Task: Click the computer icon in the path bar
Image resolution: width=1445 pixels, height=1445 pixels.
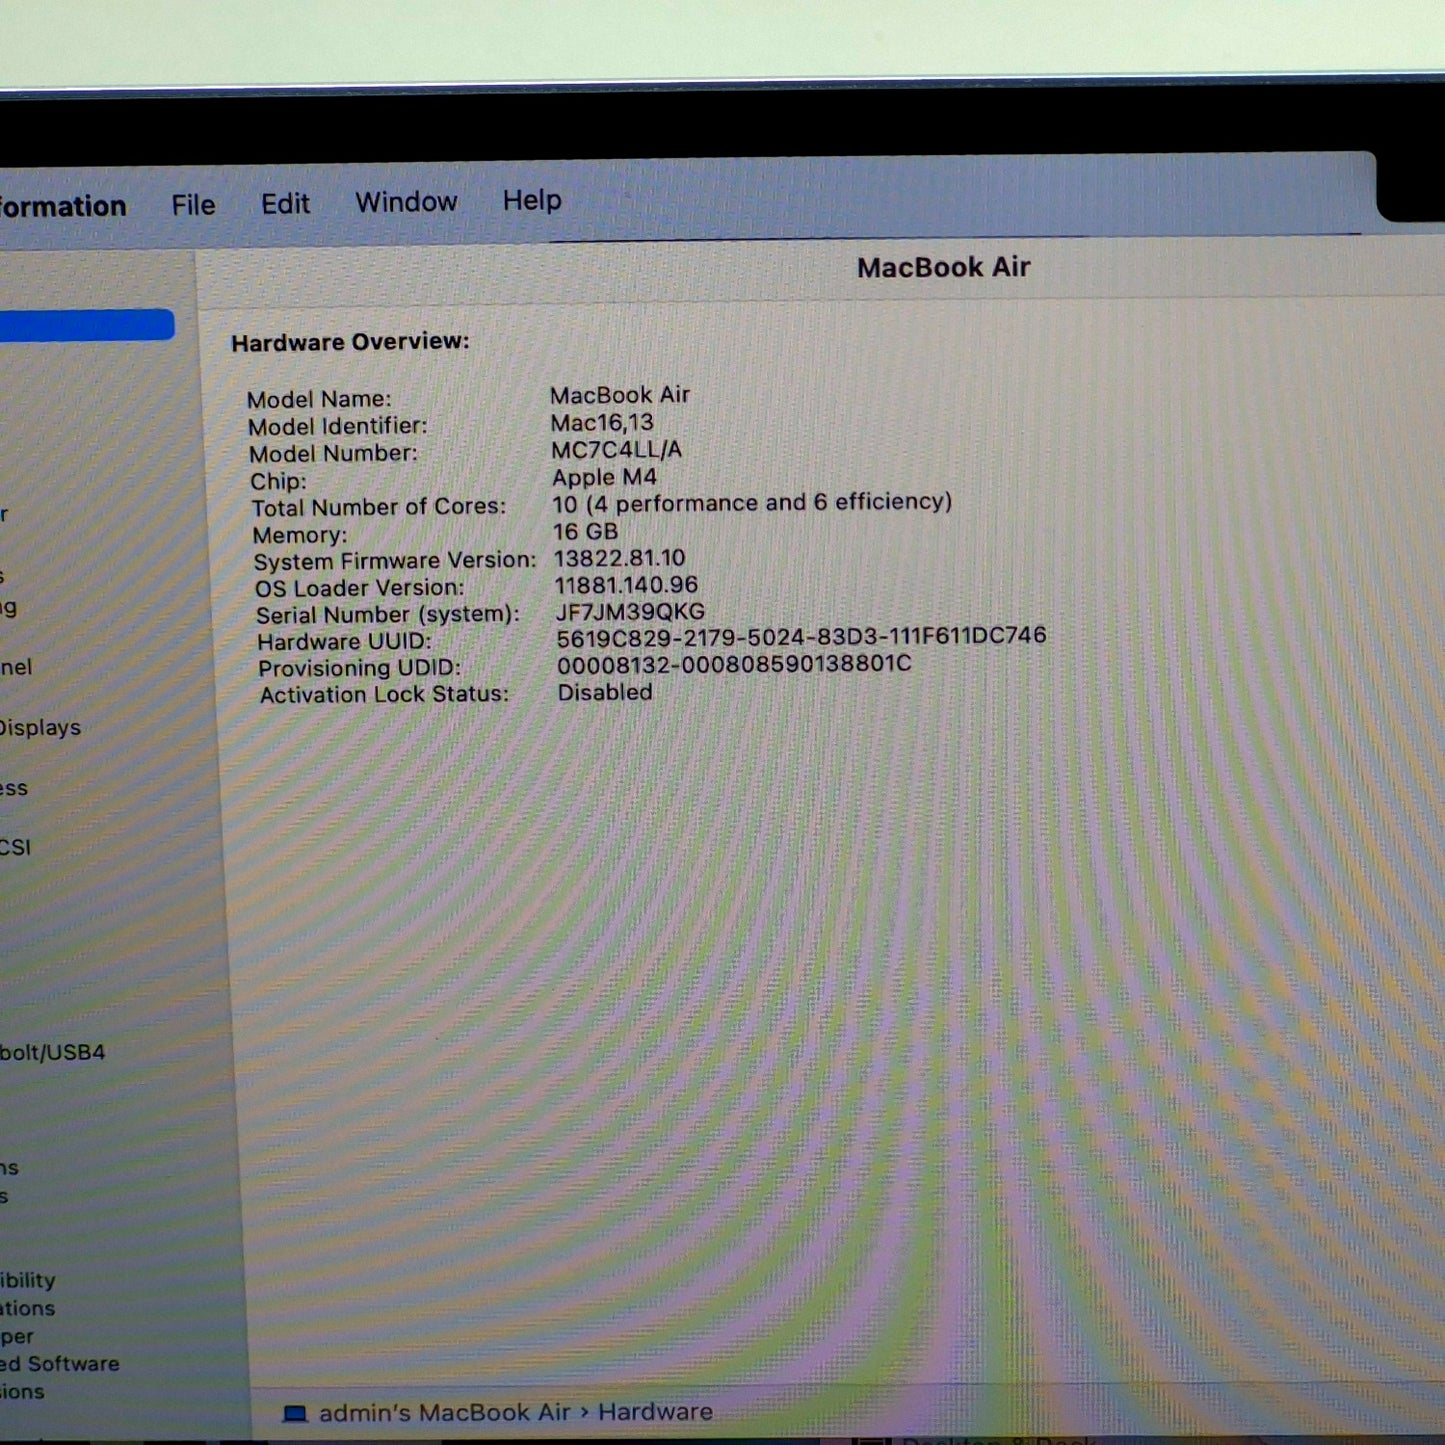Action: pos(295,1414)
